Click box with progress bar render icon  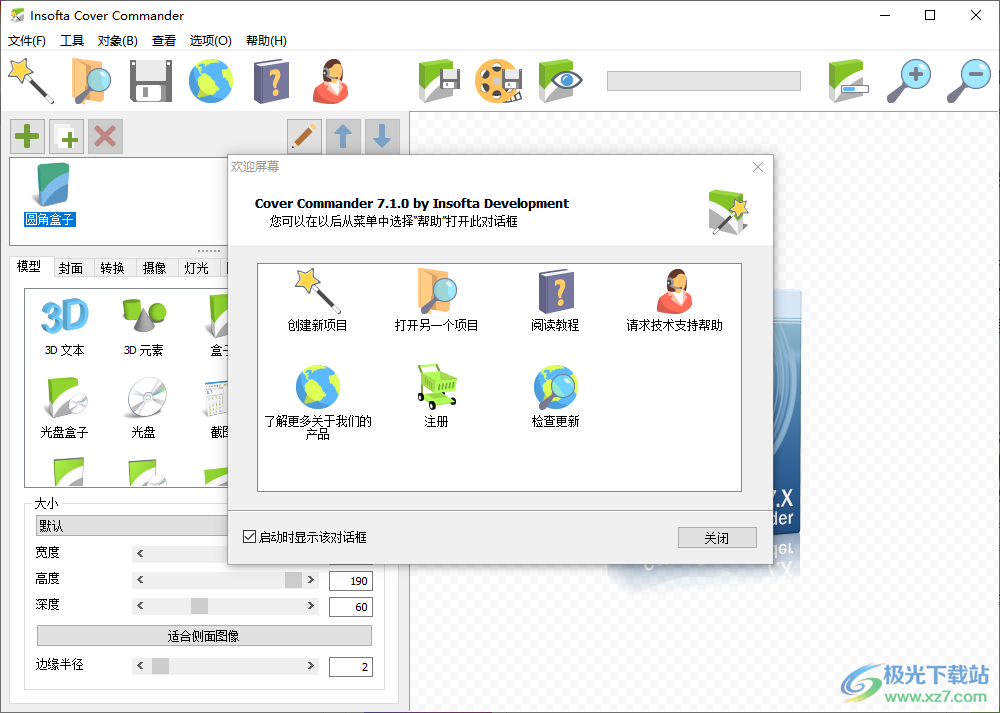tap(848, 81)
